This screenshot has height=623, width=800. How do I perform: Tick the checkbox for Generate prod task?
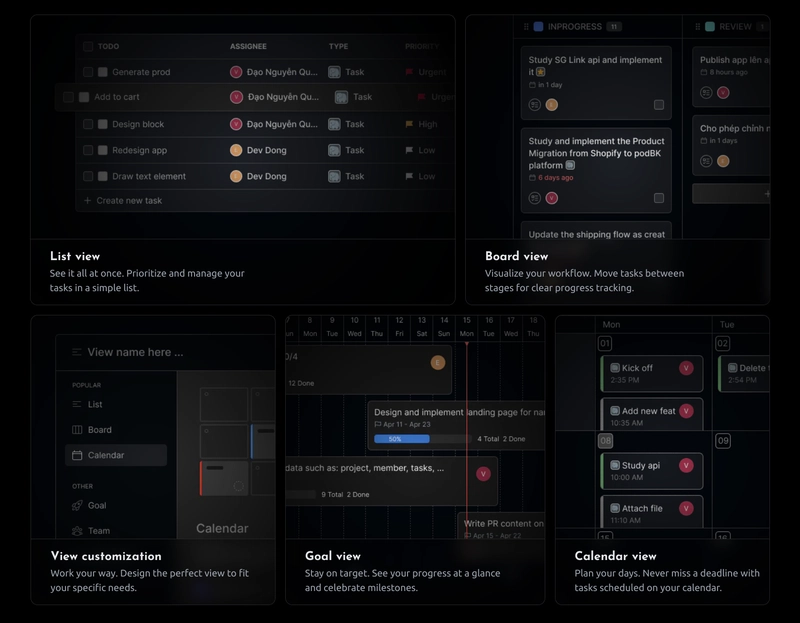click(88, 72)
